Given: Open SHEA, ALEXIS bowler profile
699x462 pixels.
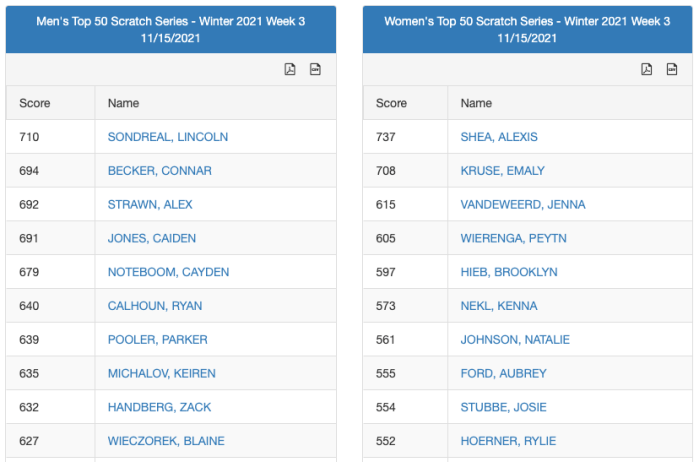Looking at the screenshot, I should point(499,137).
